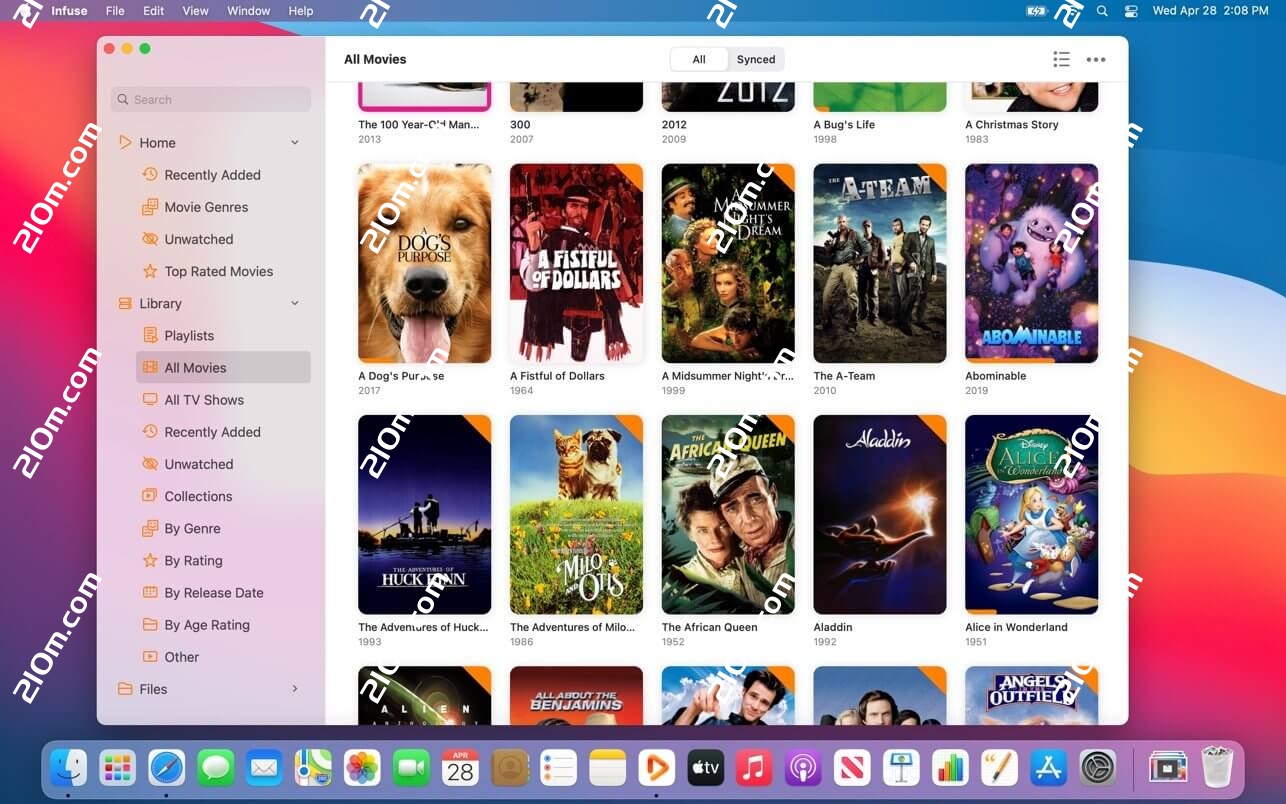Open Playlists from the sidebar
The width and height of the screenshot is (1286, 804).
[x=188, y=335]
